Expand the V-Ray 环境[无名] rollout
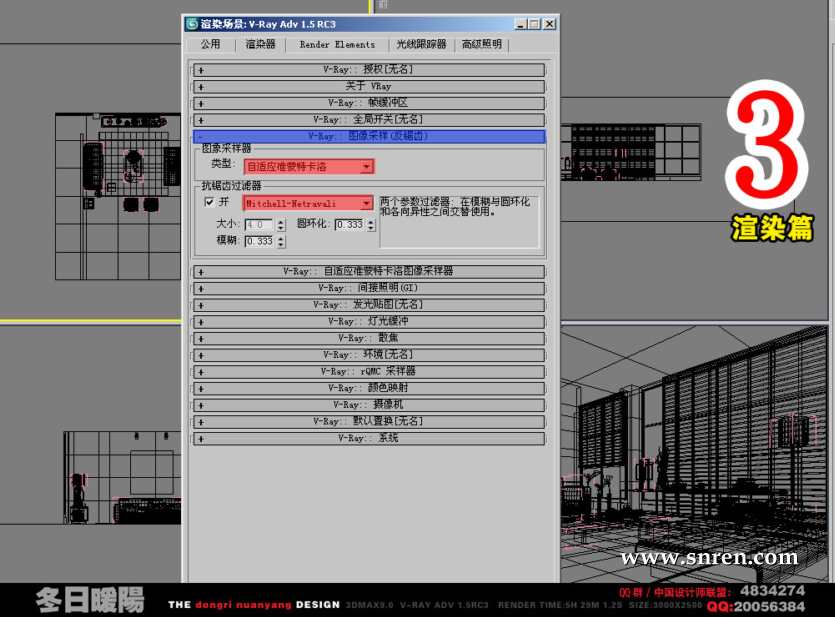Image resolution: width=835 pixels, height=617 pixels. click(369, 355)
